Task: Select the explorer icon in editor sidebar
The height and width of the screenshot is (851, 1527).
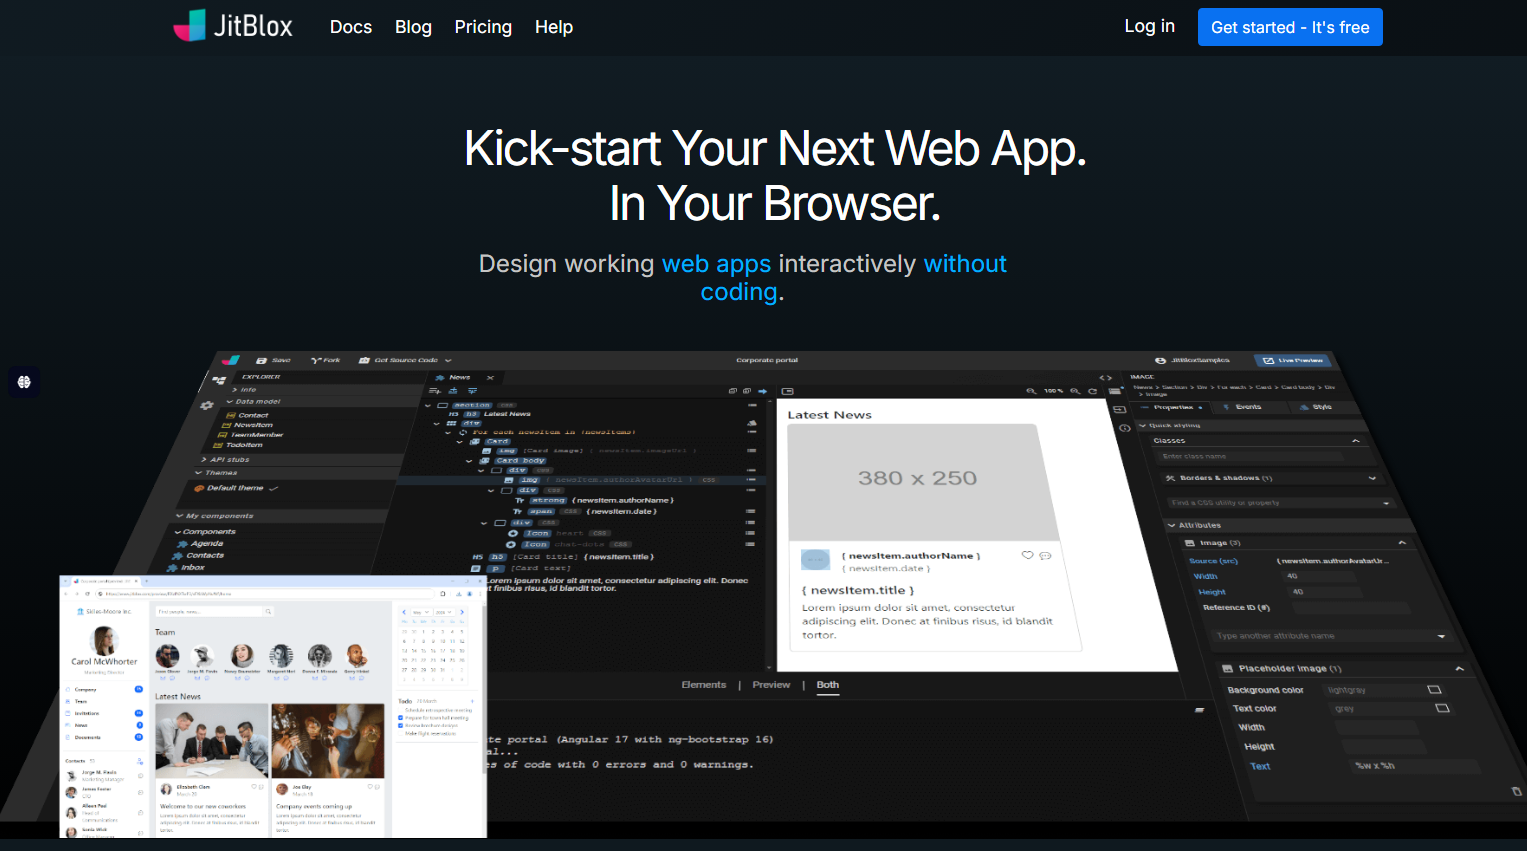Action: pos(219,380)
